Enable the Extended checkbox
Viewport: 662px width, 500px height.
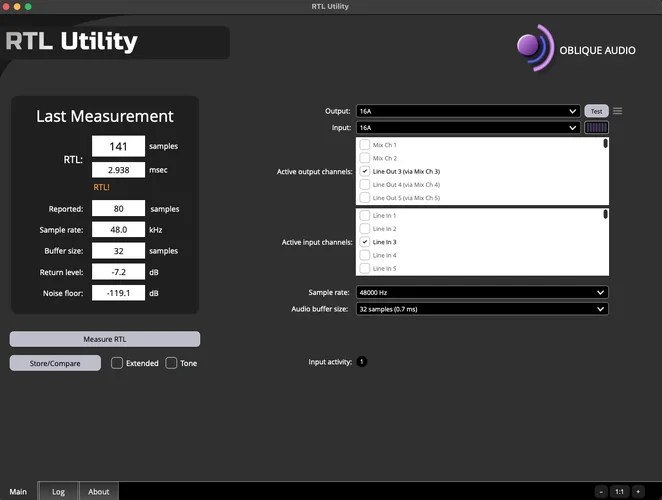[117, 363]
